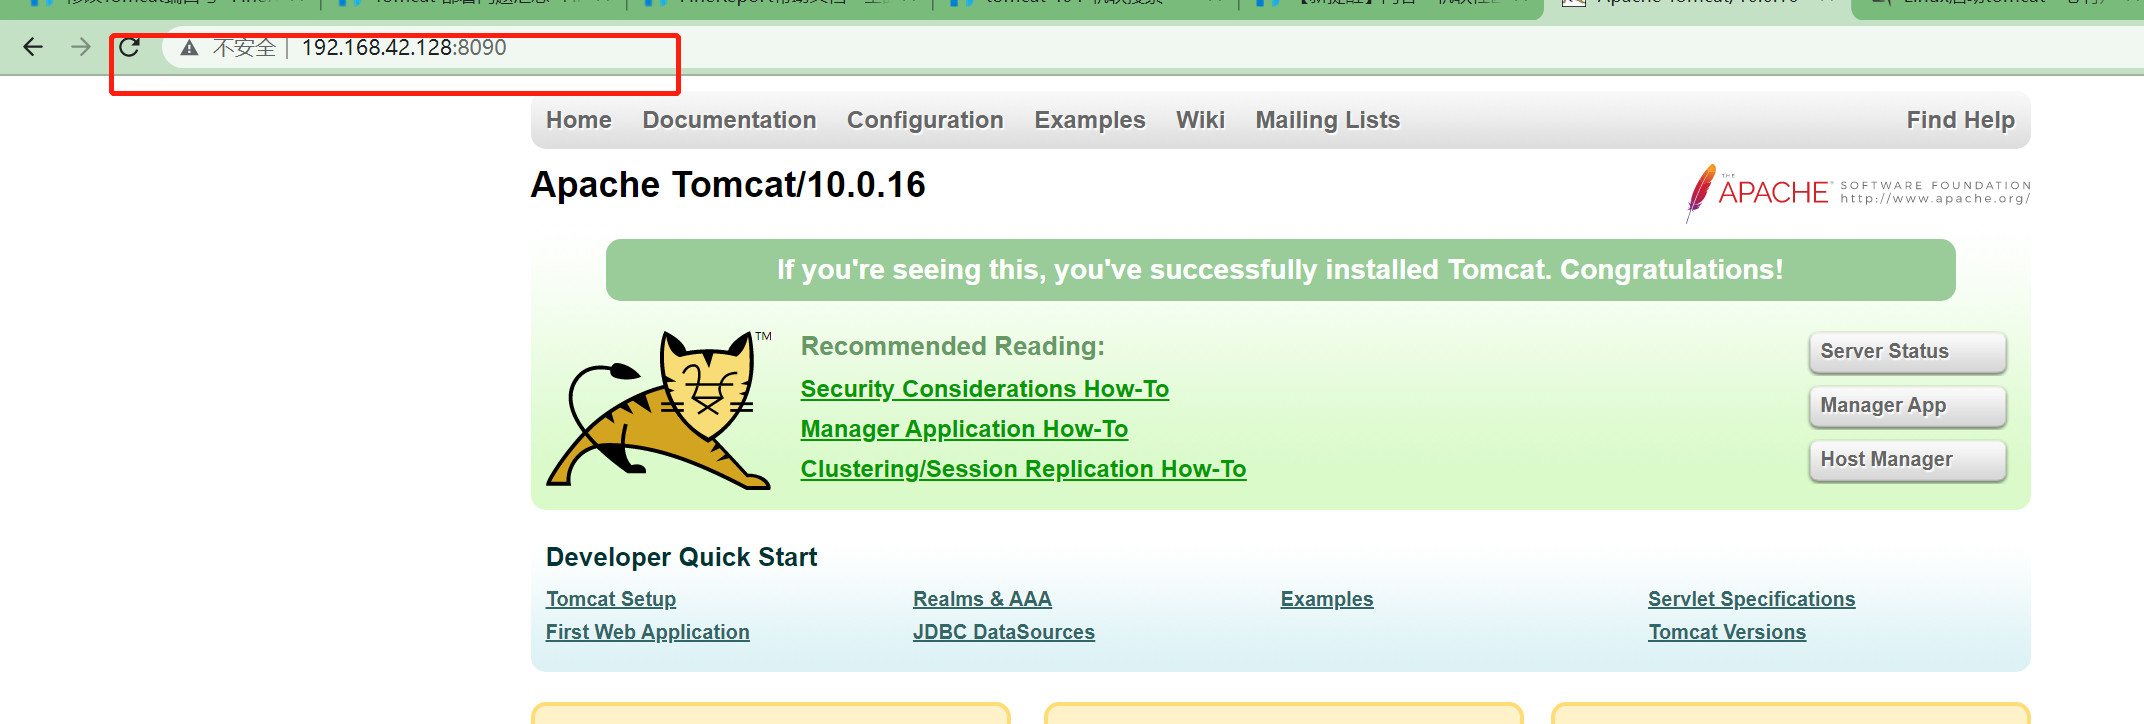The image size is (2144, 724).
Task: Open the Documentation navigation item
Action: click(x=729, y=120)
